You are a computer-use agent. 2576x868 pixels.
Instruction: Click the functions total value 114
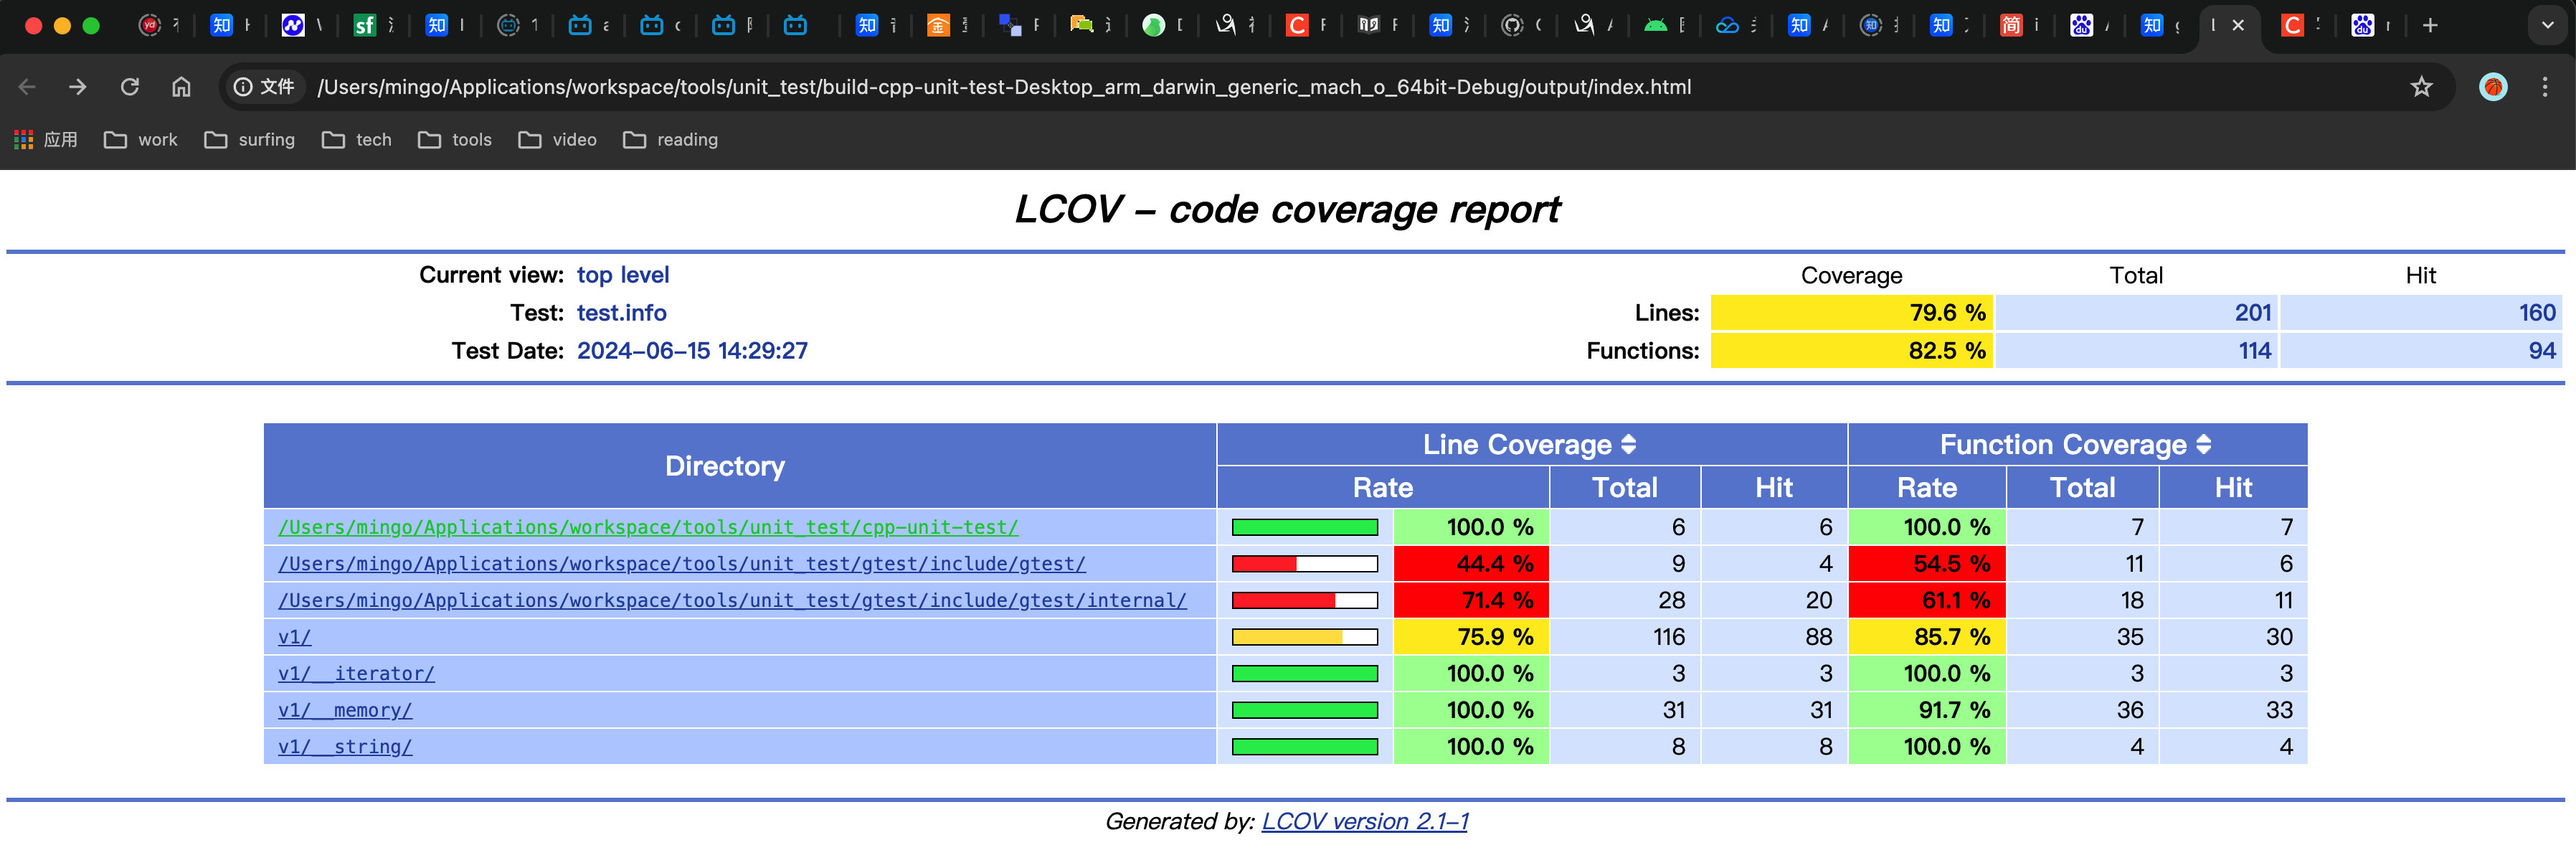(2255, 351)
